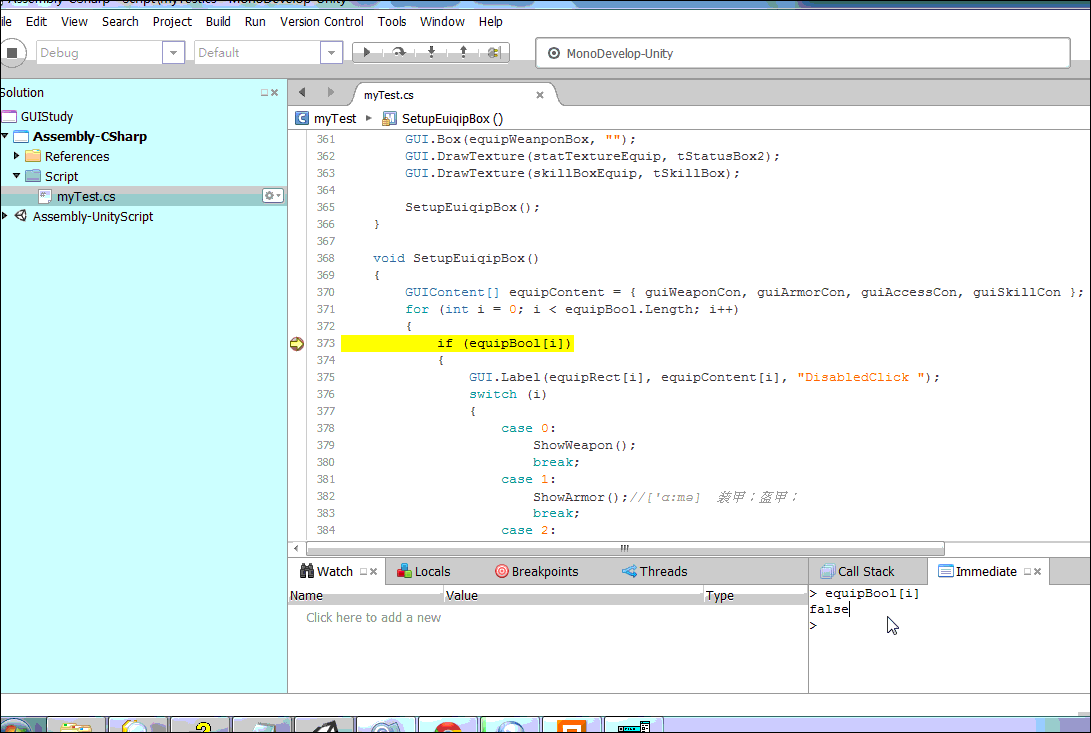The height and width of the screenshot is (733, 1091).
Task: Step into the current call
Action: tap(431, 52)
